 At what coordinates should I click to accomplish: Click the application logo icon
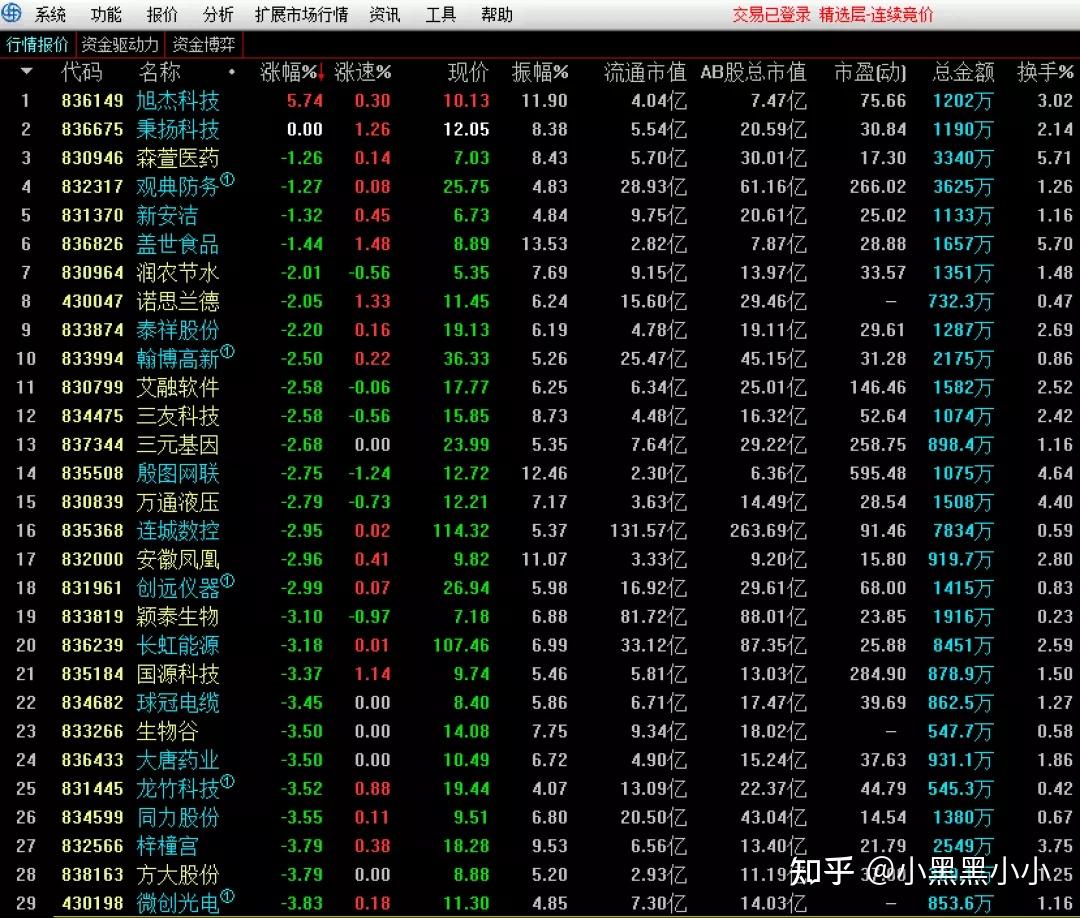click(11, 12)
